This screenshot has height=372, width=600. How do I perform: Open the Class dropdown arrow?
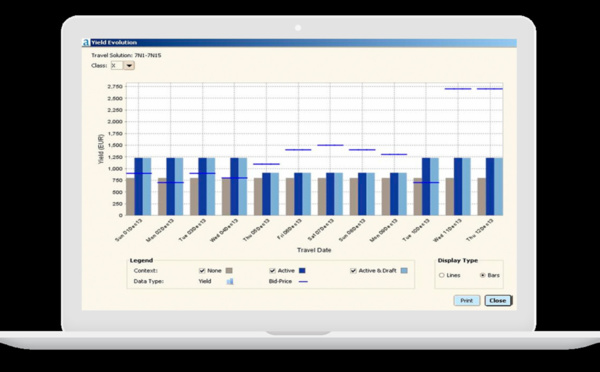tap(129, 66)
